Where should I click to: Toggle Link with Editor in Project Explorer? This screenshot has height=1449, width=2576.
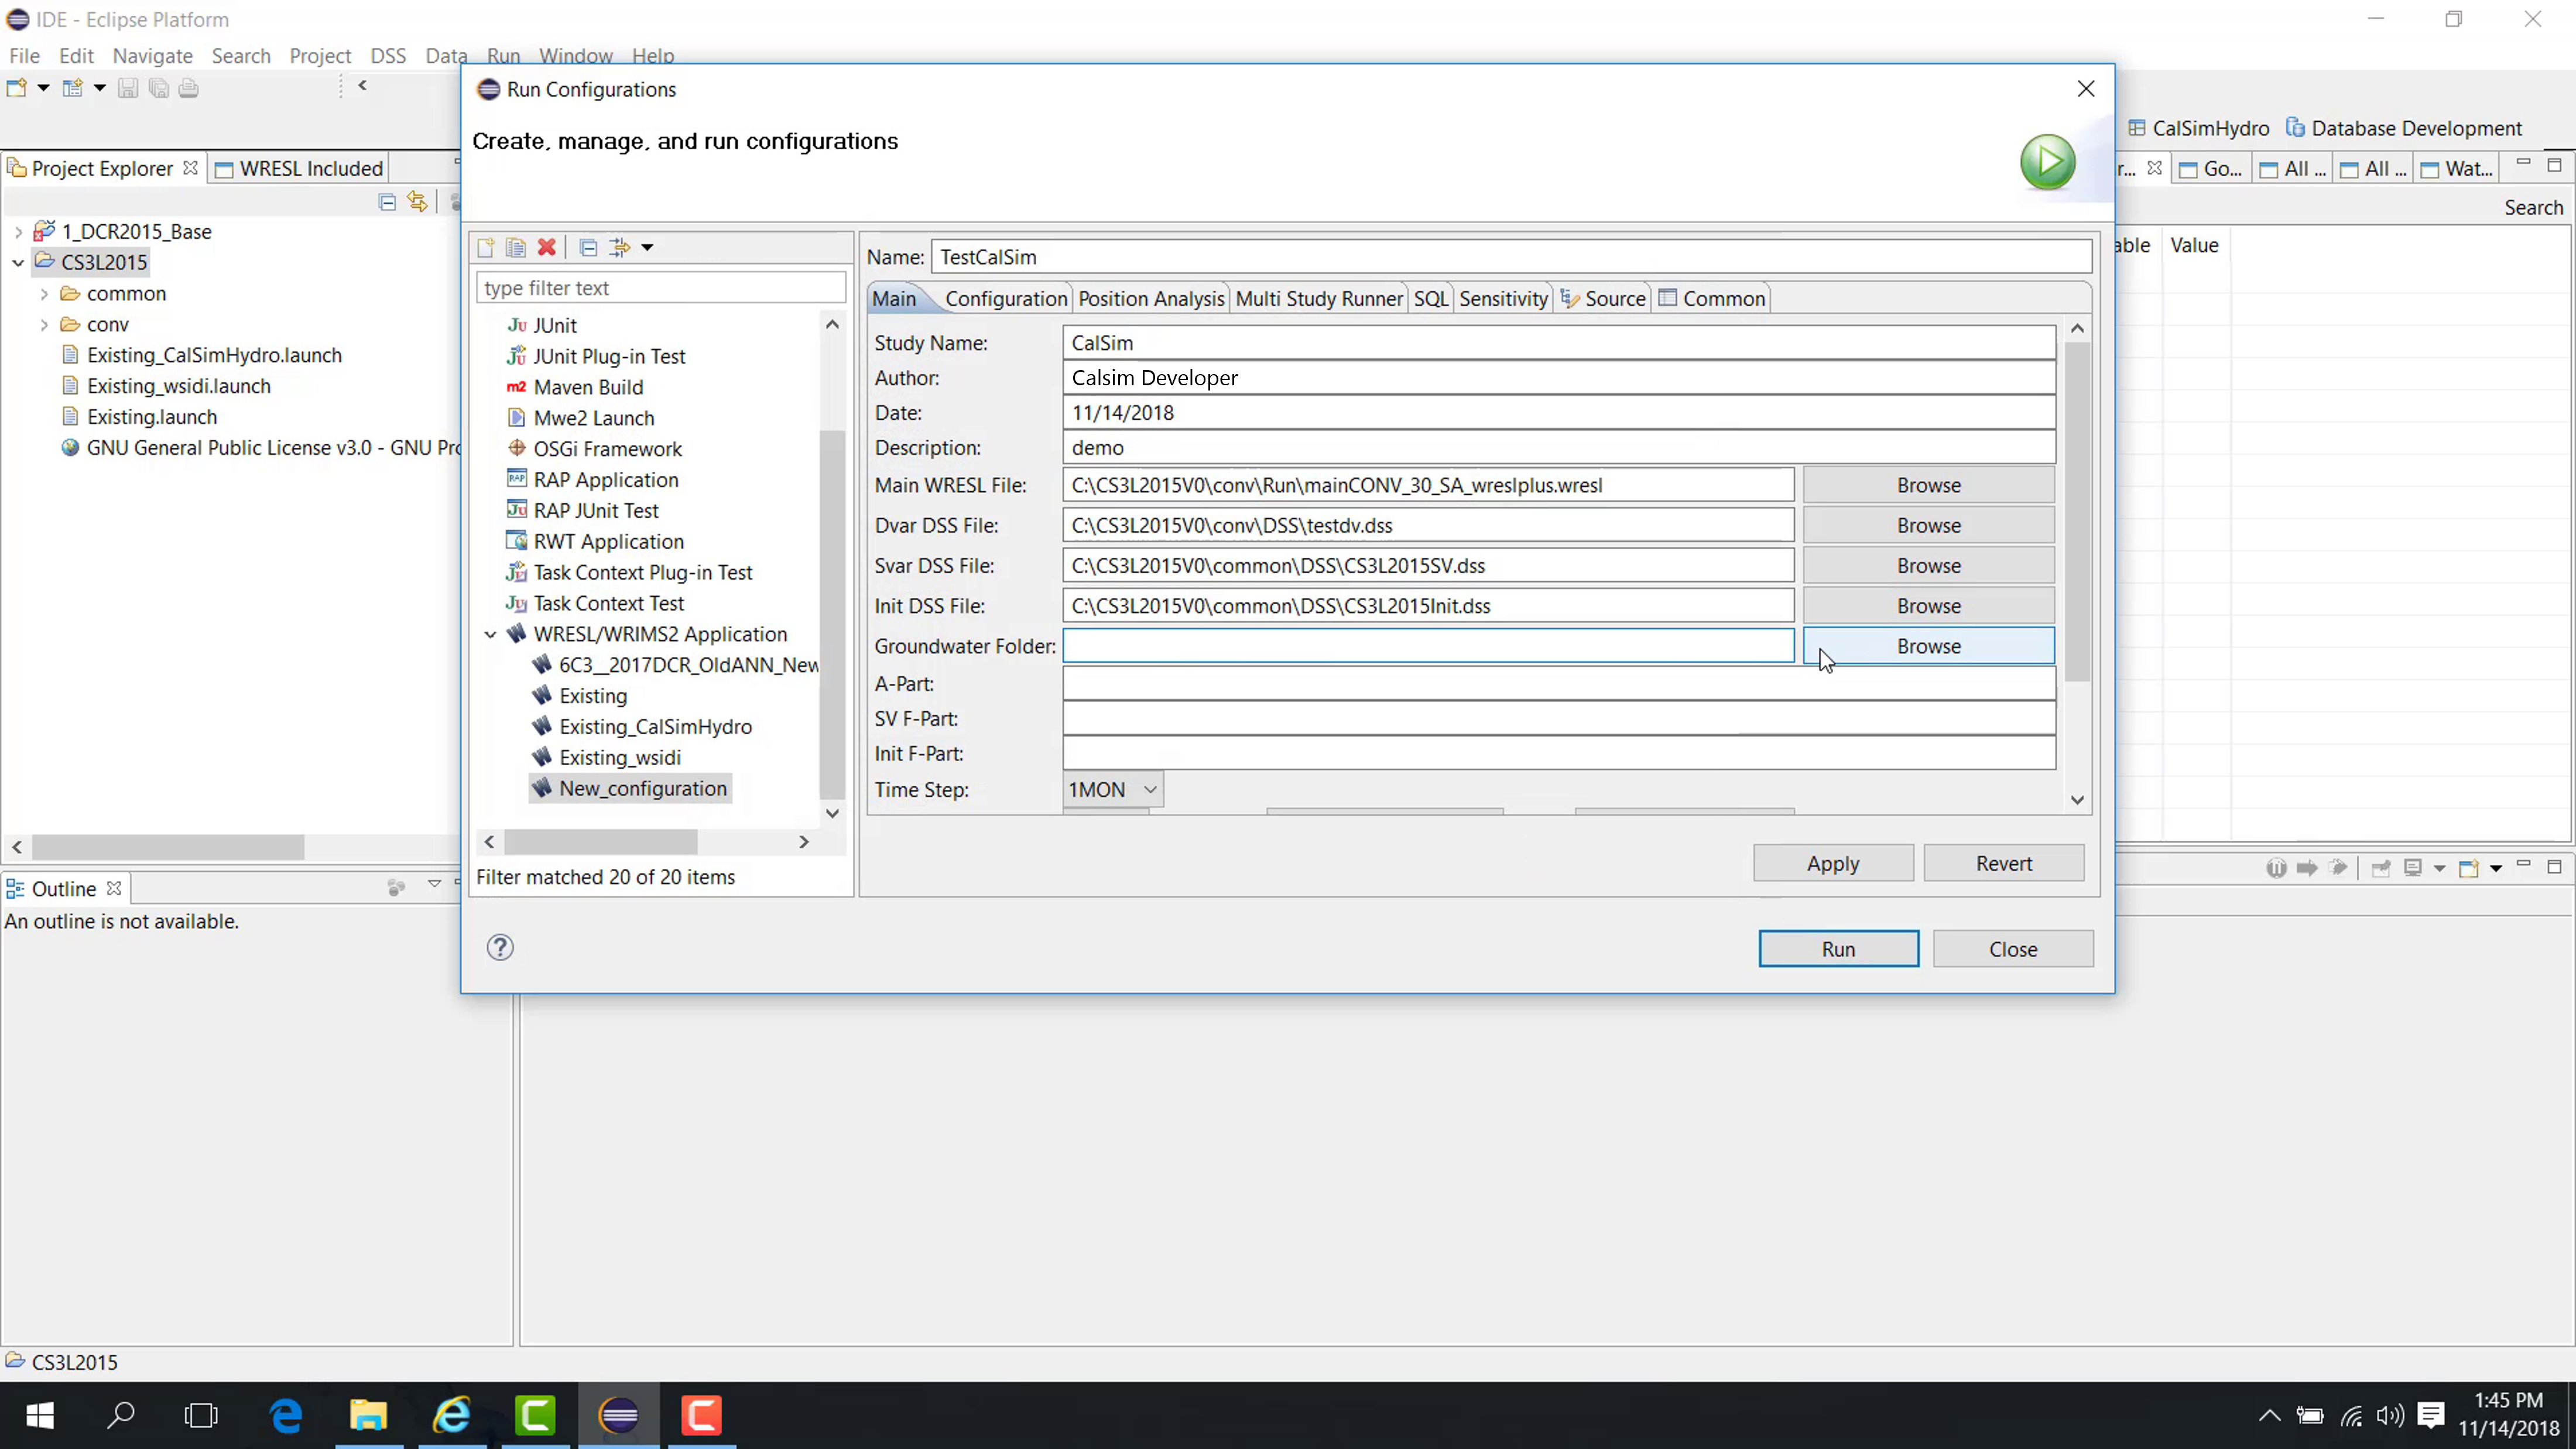418,202
